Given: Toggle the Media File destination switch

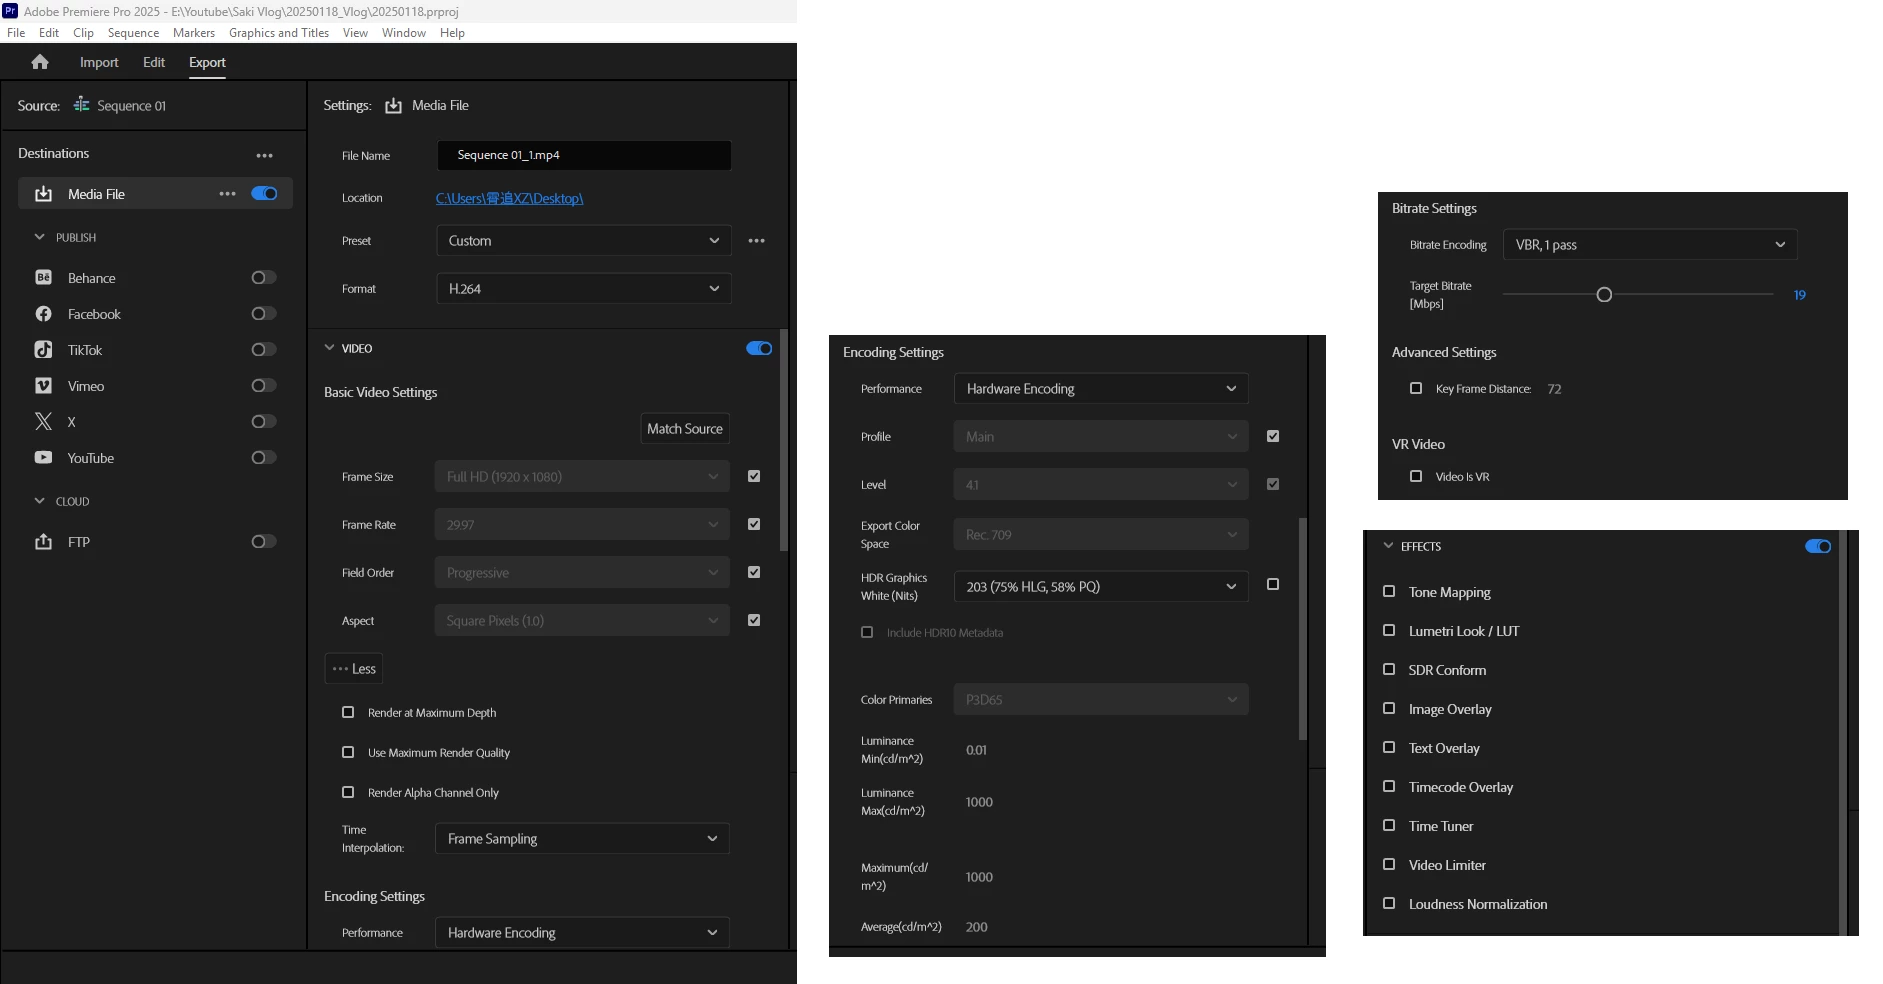Looking at the screenshot, I should tap(264, 194).
